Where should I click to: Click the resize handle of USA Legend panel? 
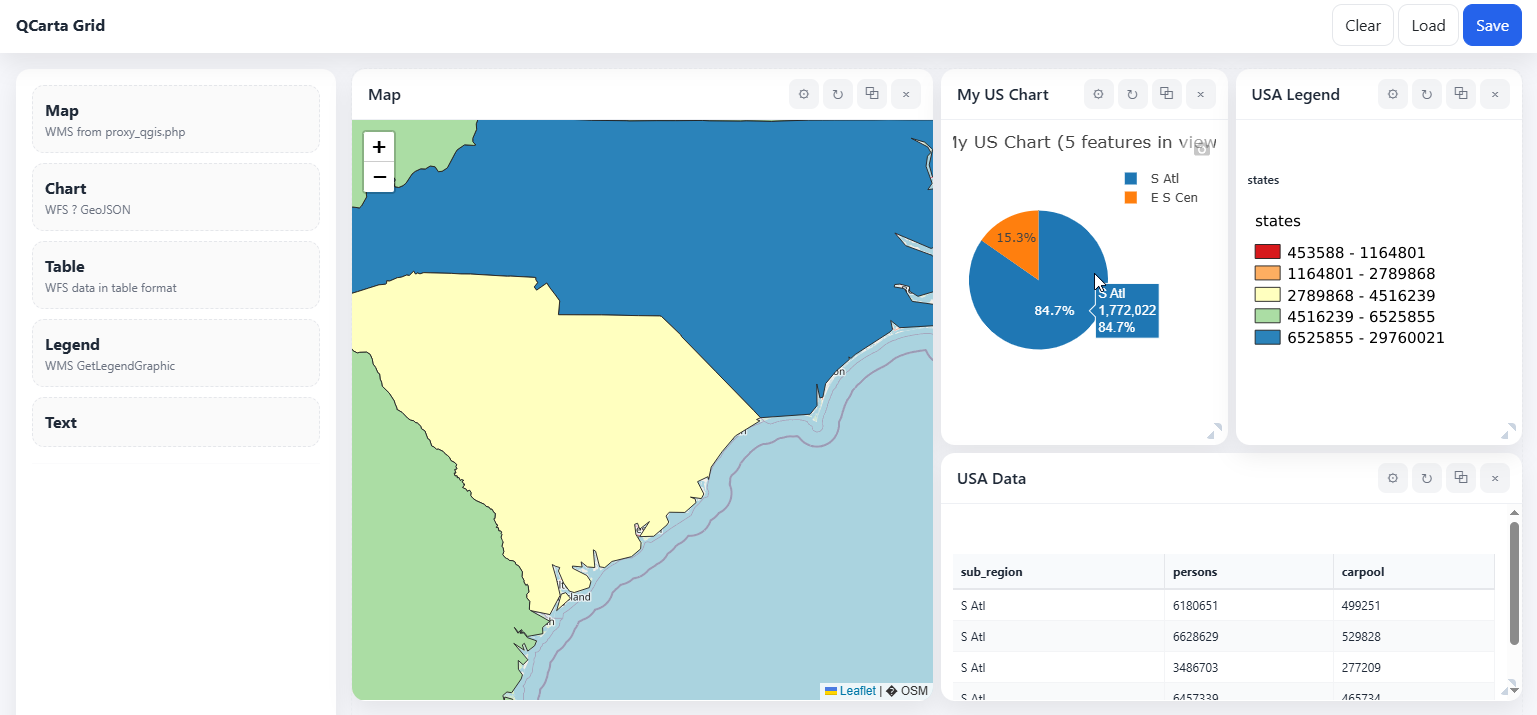(x=1508, y=431)
